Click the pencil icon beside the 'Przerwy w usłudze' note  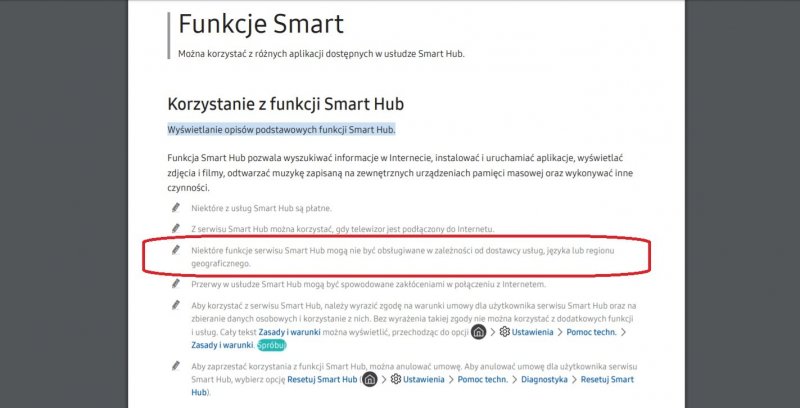point(176,285)
